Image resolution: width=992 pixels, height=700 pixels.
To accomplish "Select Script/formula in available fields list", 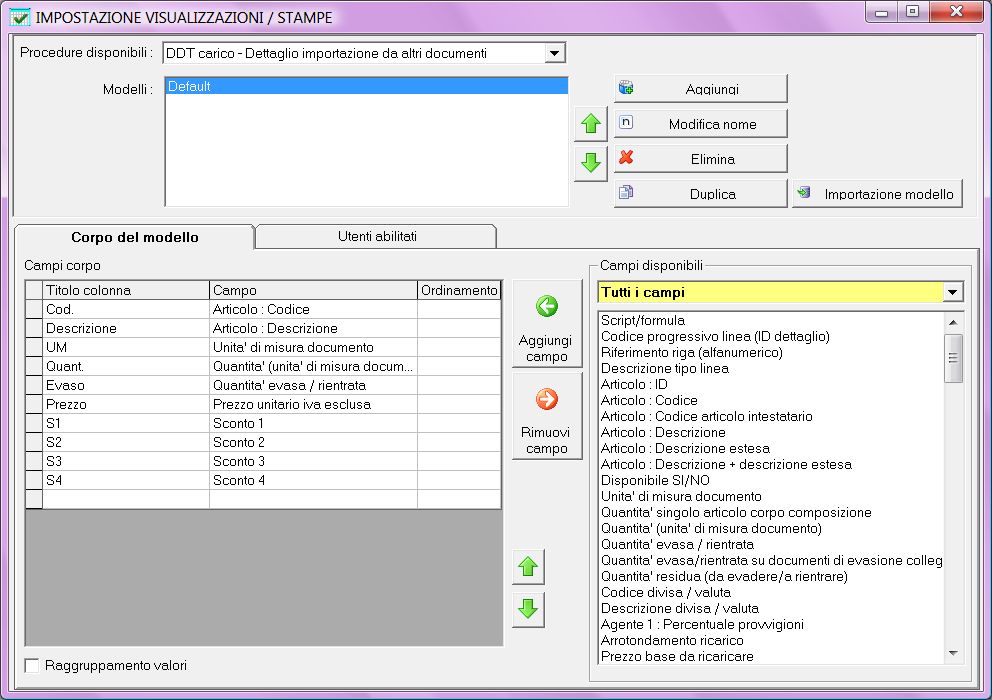I will pos(643,321).
